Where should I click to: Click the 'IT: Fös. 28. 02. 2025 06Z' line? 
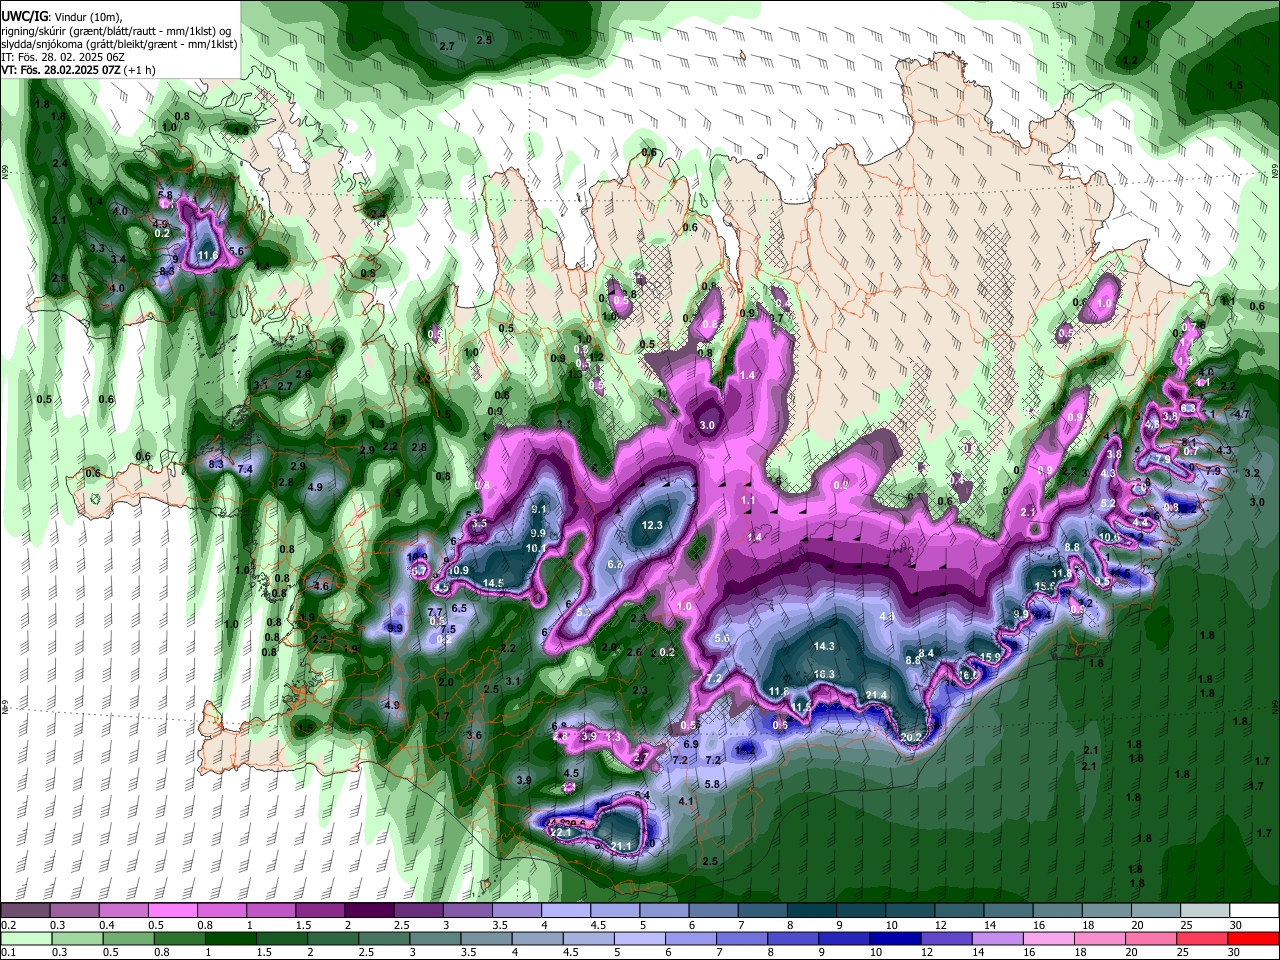[x=63, y=57]
